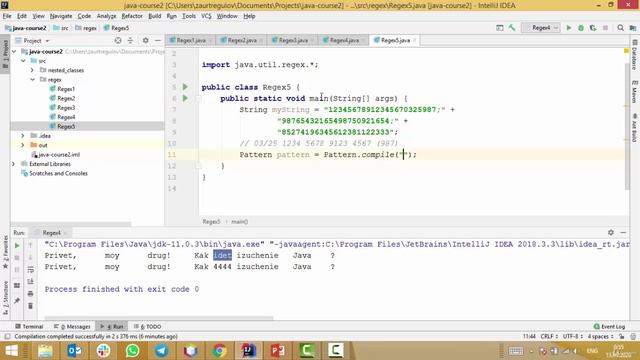This screenshot has height=360, width=640.
Task: Open the Terminal tool window
Action: pos(29,327)
